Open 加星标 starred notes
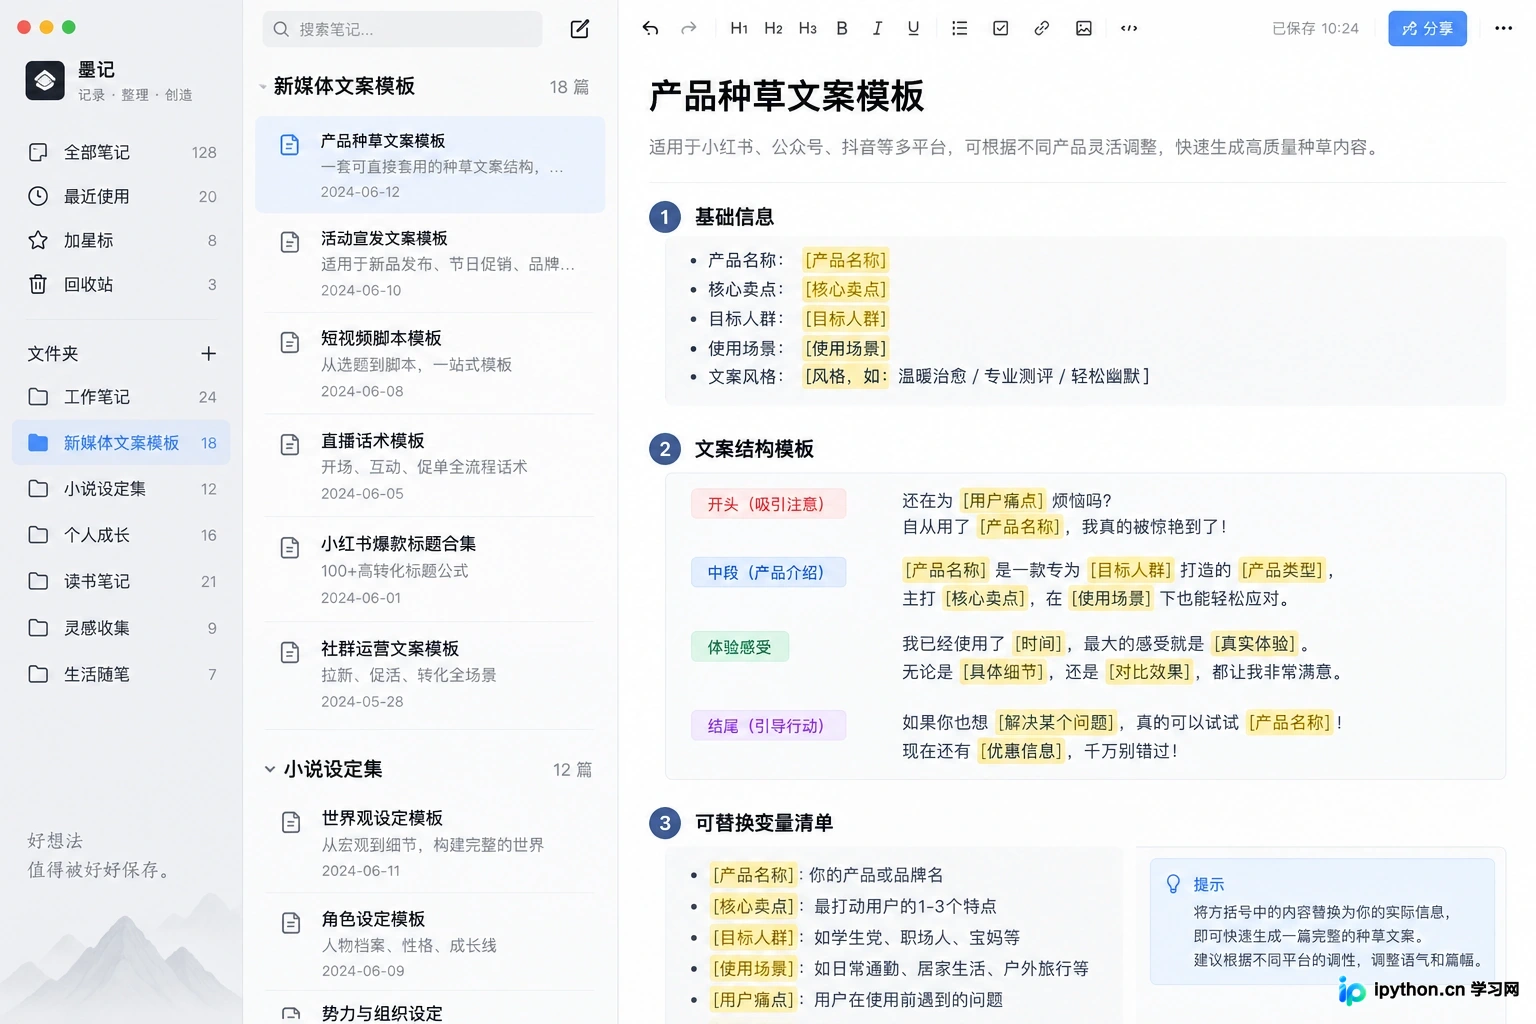The height and width of the screenshot is (1024, 1536). 121,240
